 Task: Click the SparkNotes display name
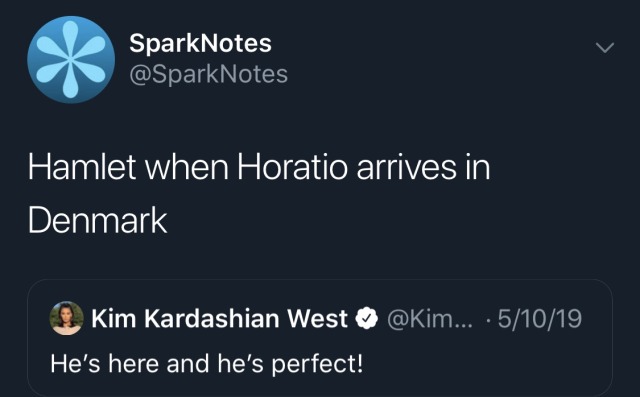200,43
